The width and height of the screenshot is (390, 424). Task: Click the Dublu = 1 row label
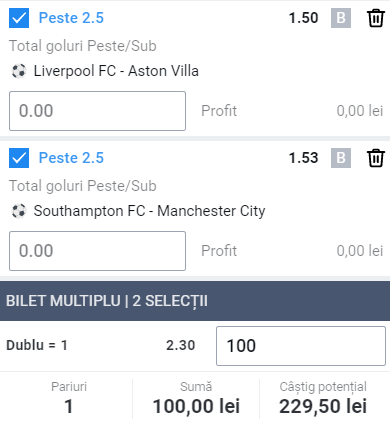tap(37, 345)
